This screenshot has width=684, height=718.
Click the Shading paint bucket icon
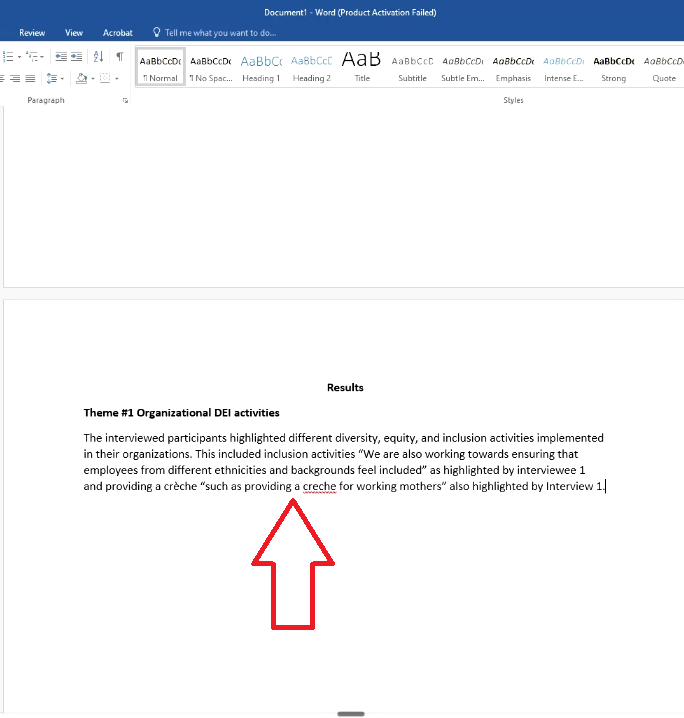coord(81,78)
